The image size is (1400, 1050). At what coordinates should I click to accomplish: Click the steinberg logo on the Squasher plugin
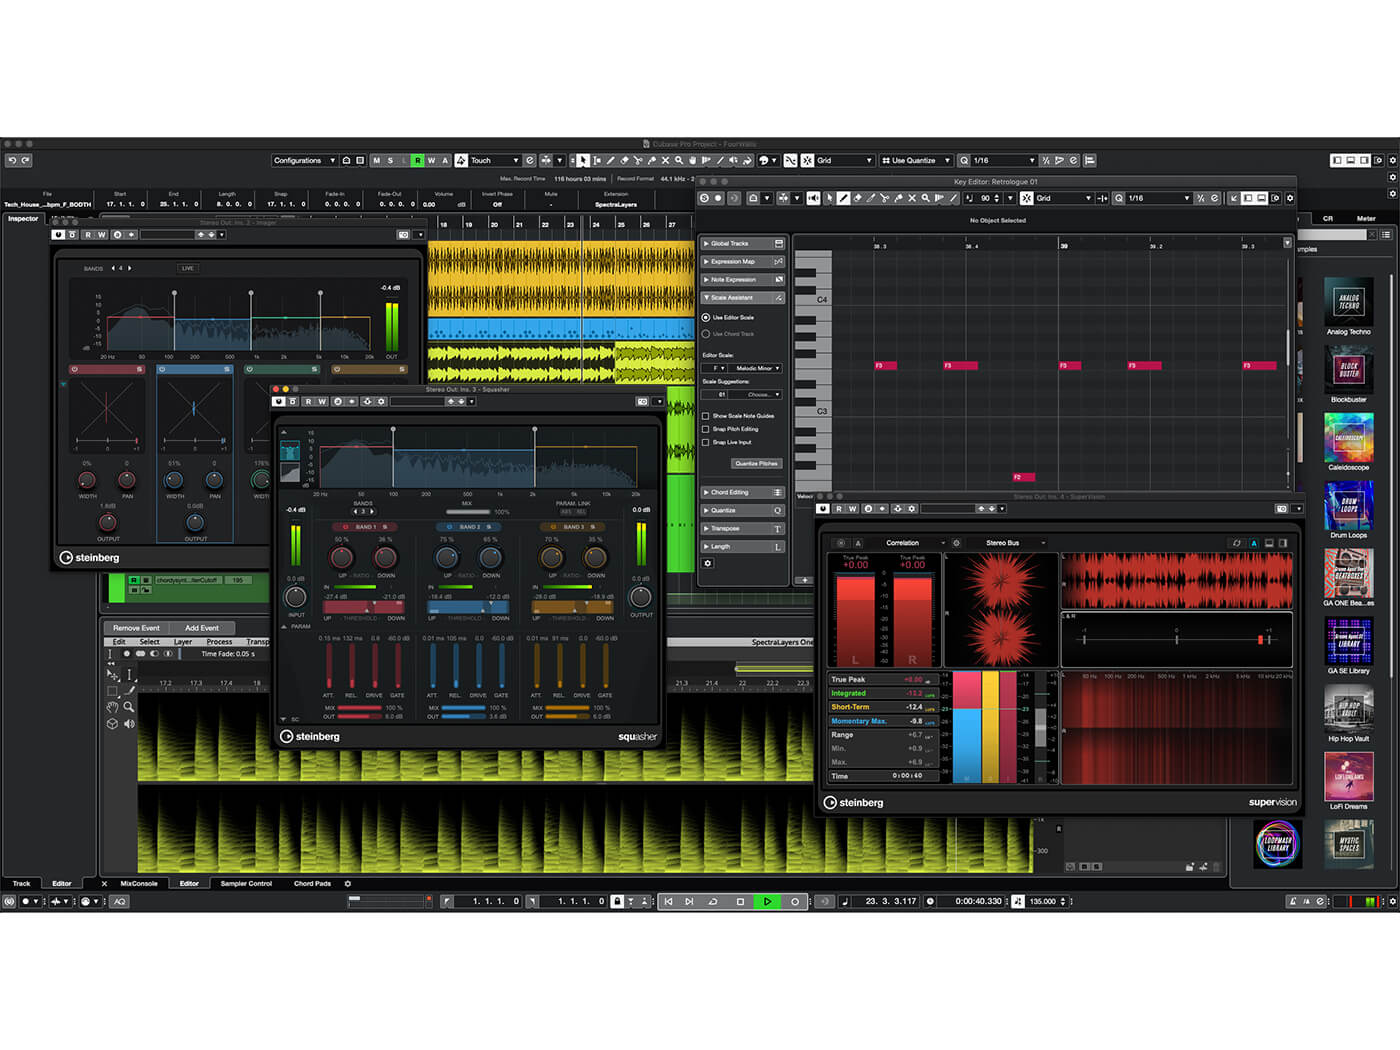310,737
